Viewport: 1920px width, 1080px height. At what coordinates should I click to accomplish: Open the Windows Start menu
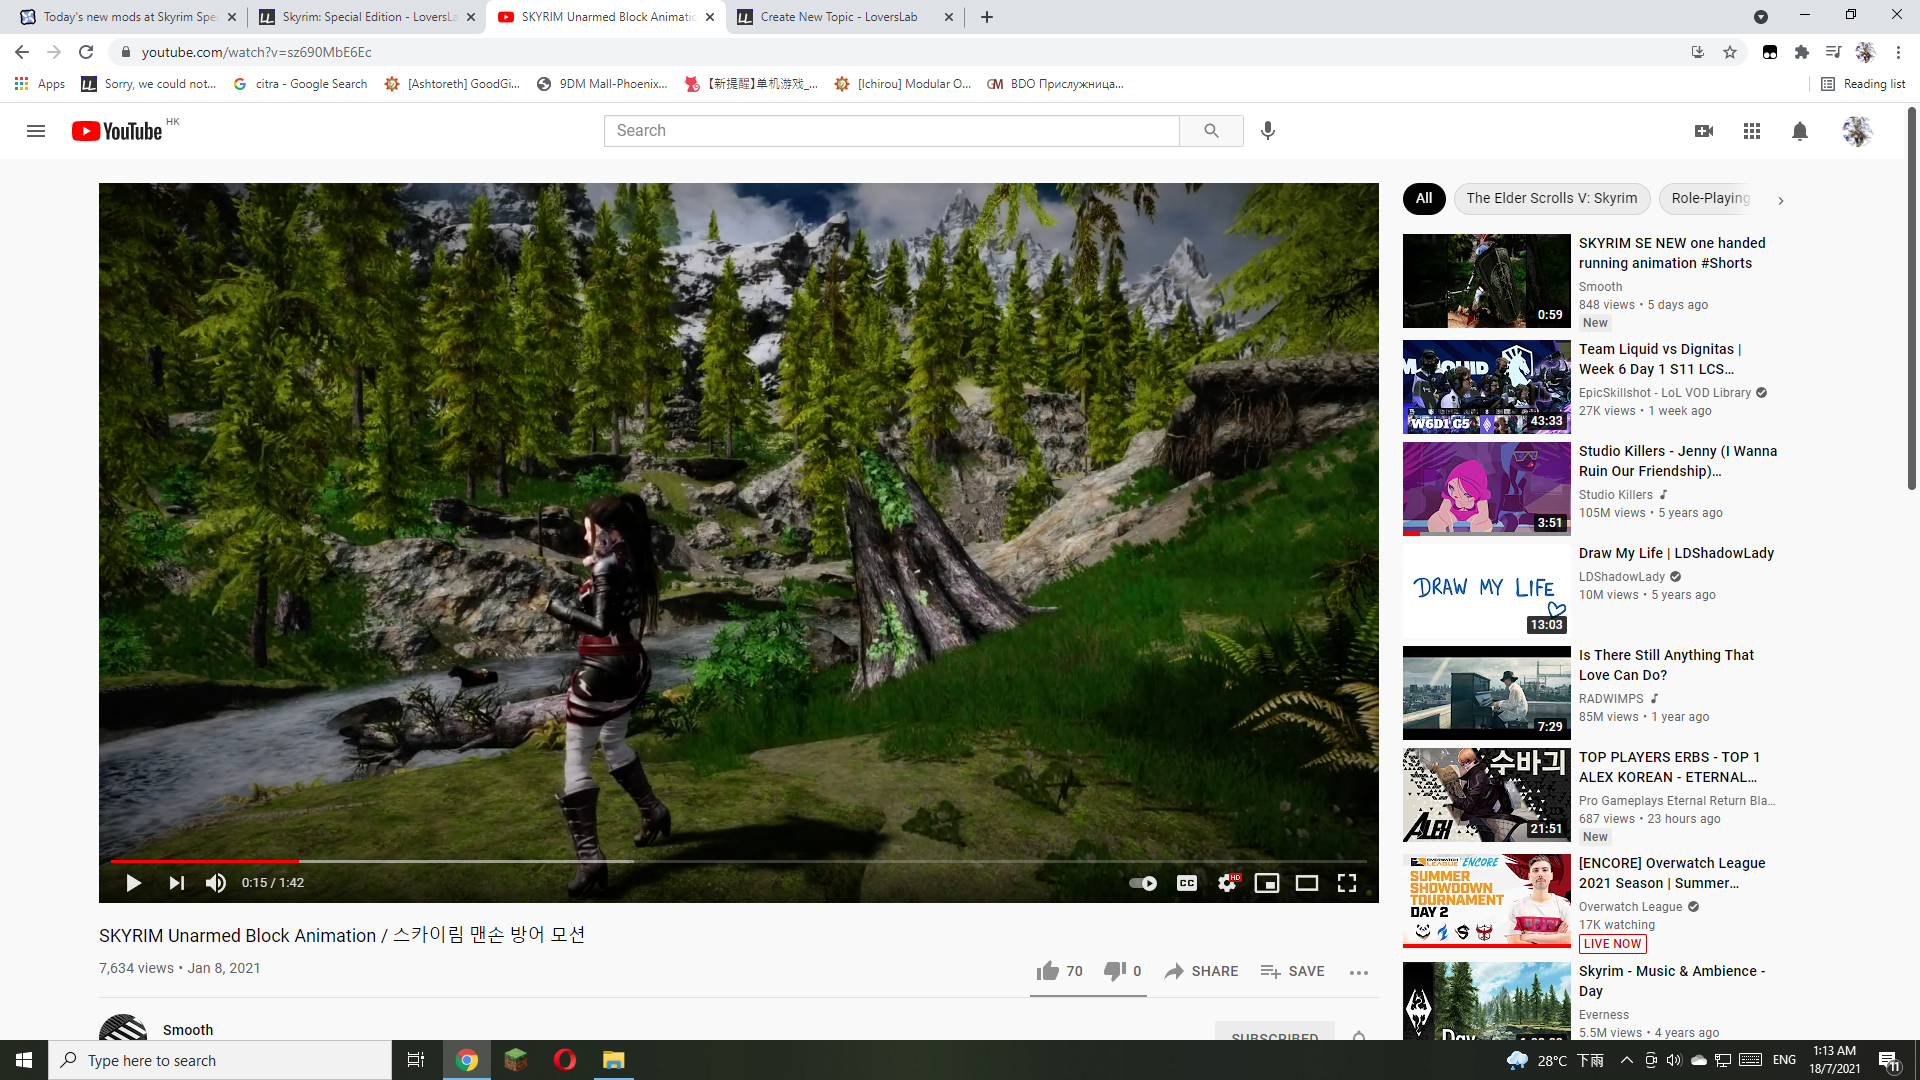pyautogui.click(x=24, y=1060)
